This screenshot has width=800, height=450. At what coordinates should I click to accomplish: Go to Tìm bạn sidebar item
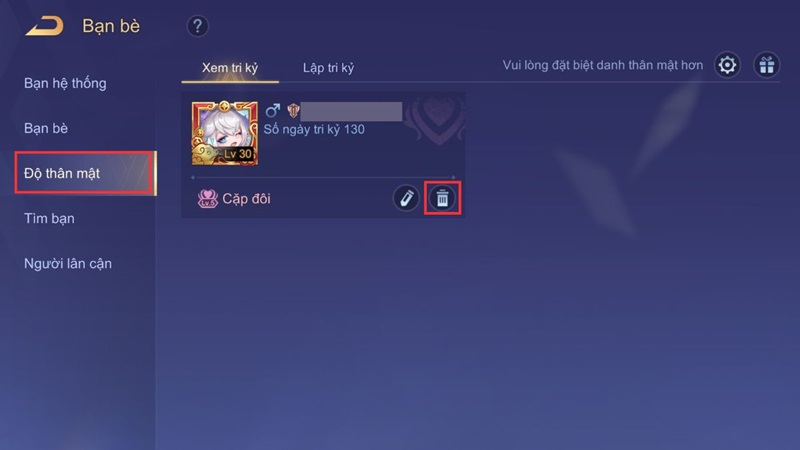(49, 218)
